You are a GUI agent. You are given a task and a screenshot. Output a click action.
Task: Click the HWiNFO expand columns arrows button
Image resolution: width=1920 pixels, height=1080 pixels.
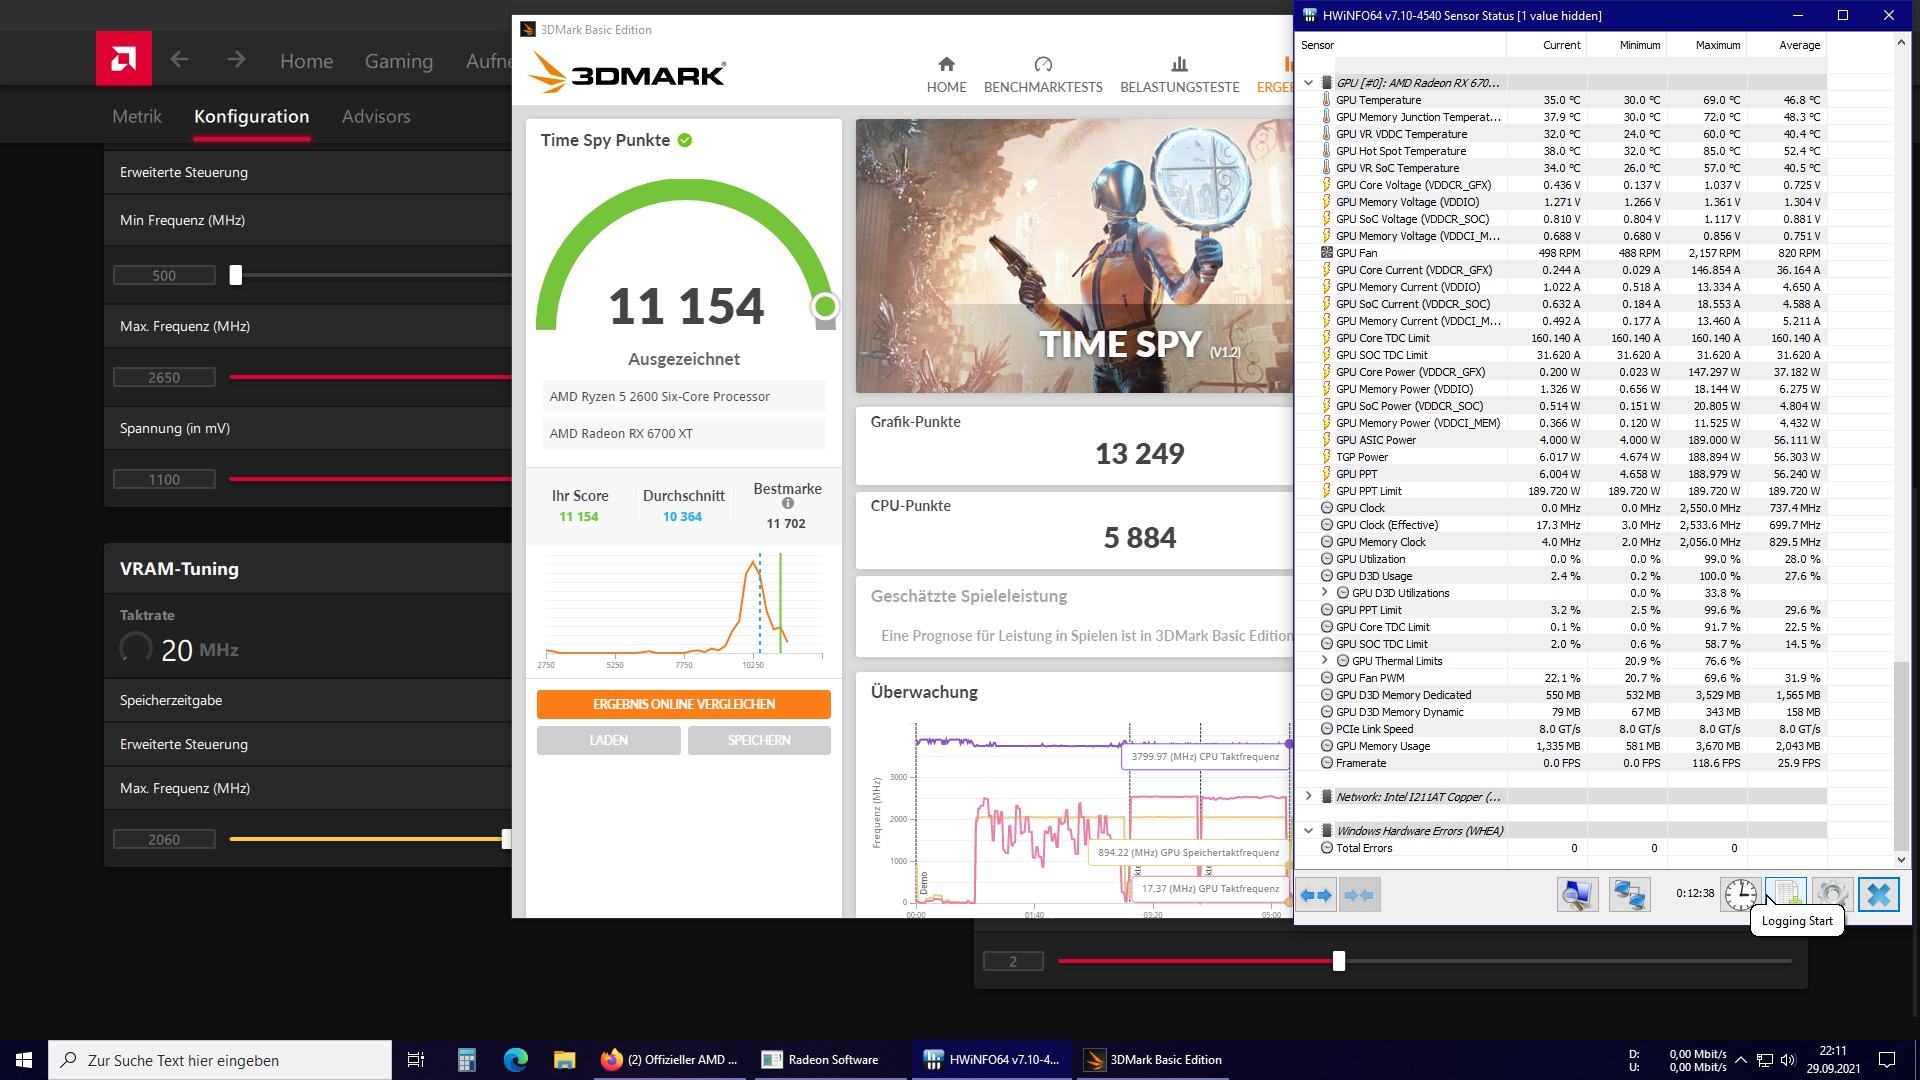pyautogui.click(x=1316, y=895)
